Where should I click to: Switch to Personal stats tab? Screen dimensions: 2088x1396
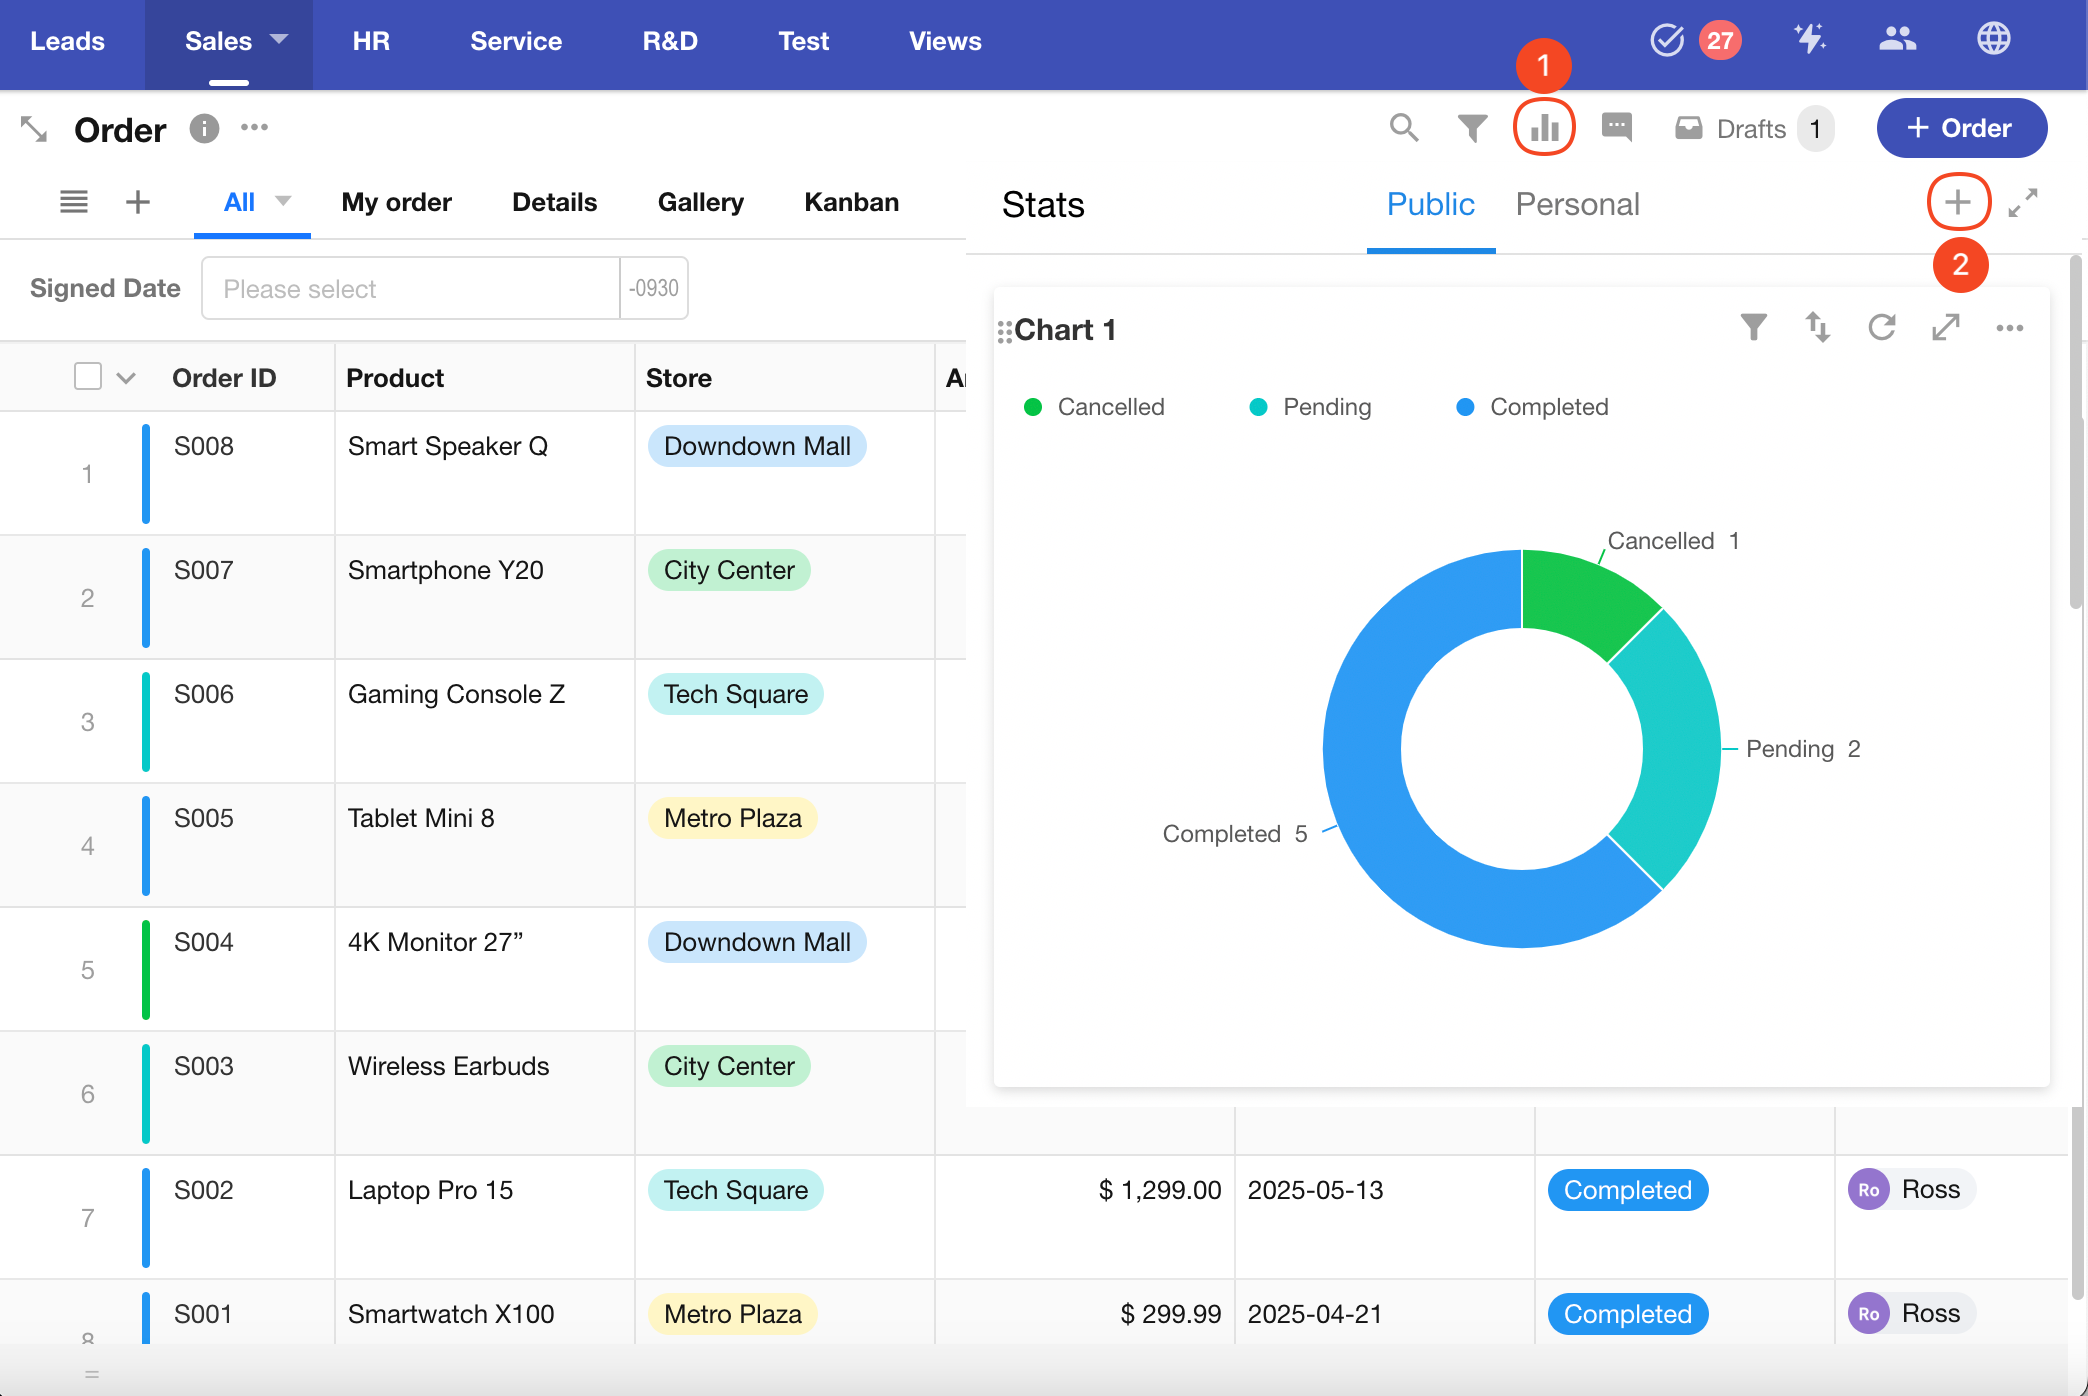pos(1577,205)
